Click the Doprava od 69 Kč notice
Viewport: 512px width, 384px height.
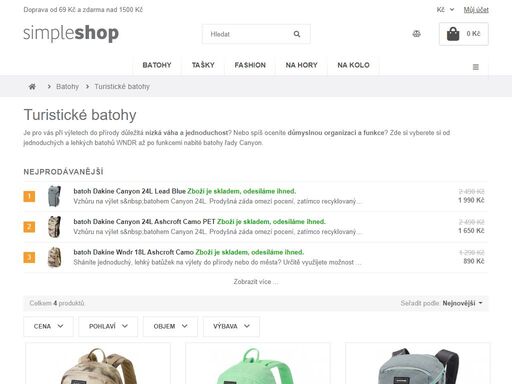click(83, 10)
